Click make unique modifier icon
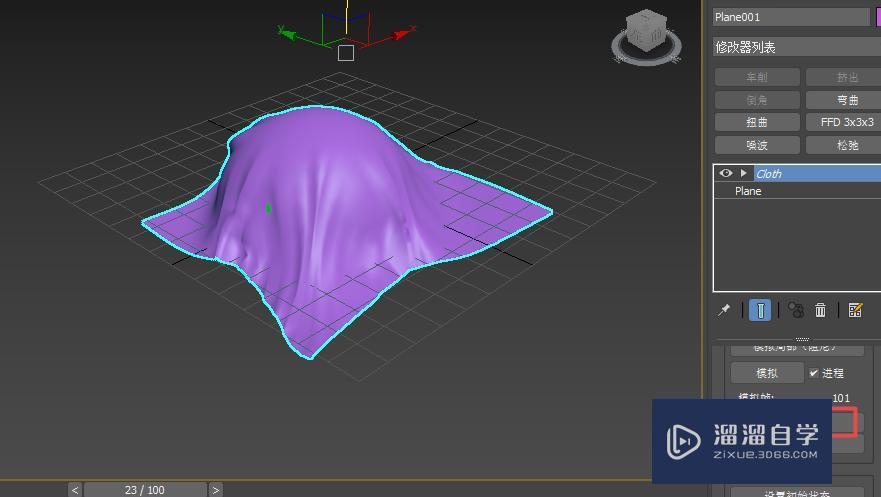This screenshot has height=497, width=881. [795, 310]
